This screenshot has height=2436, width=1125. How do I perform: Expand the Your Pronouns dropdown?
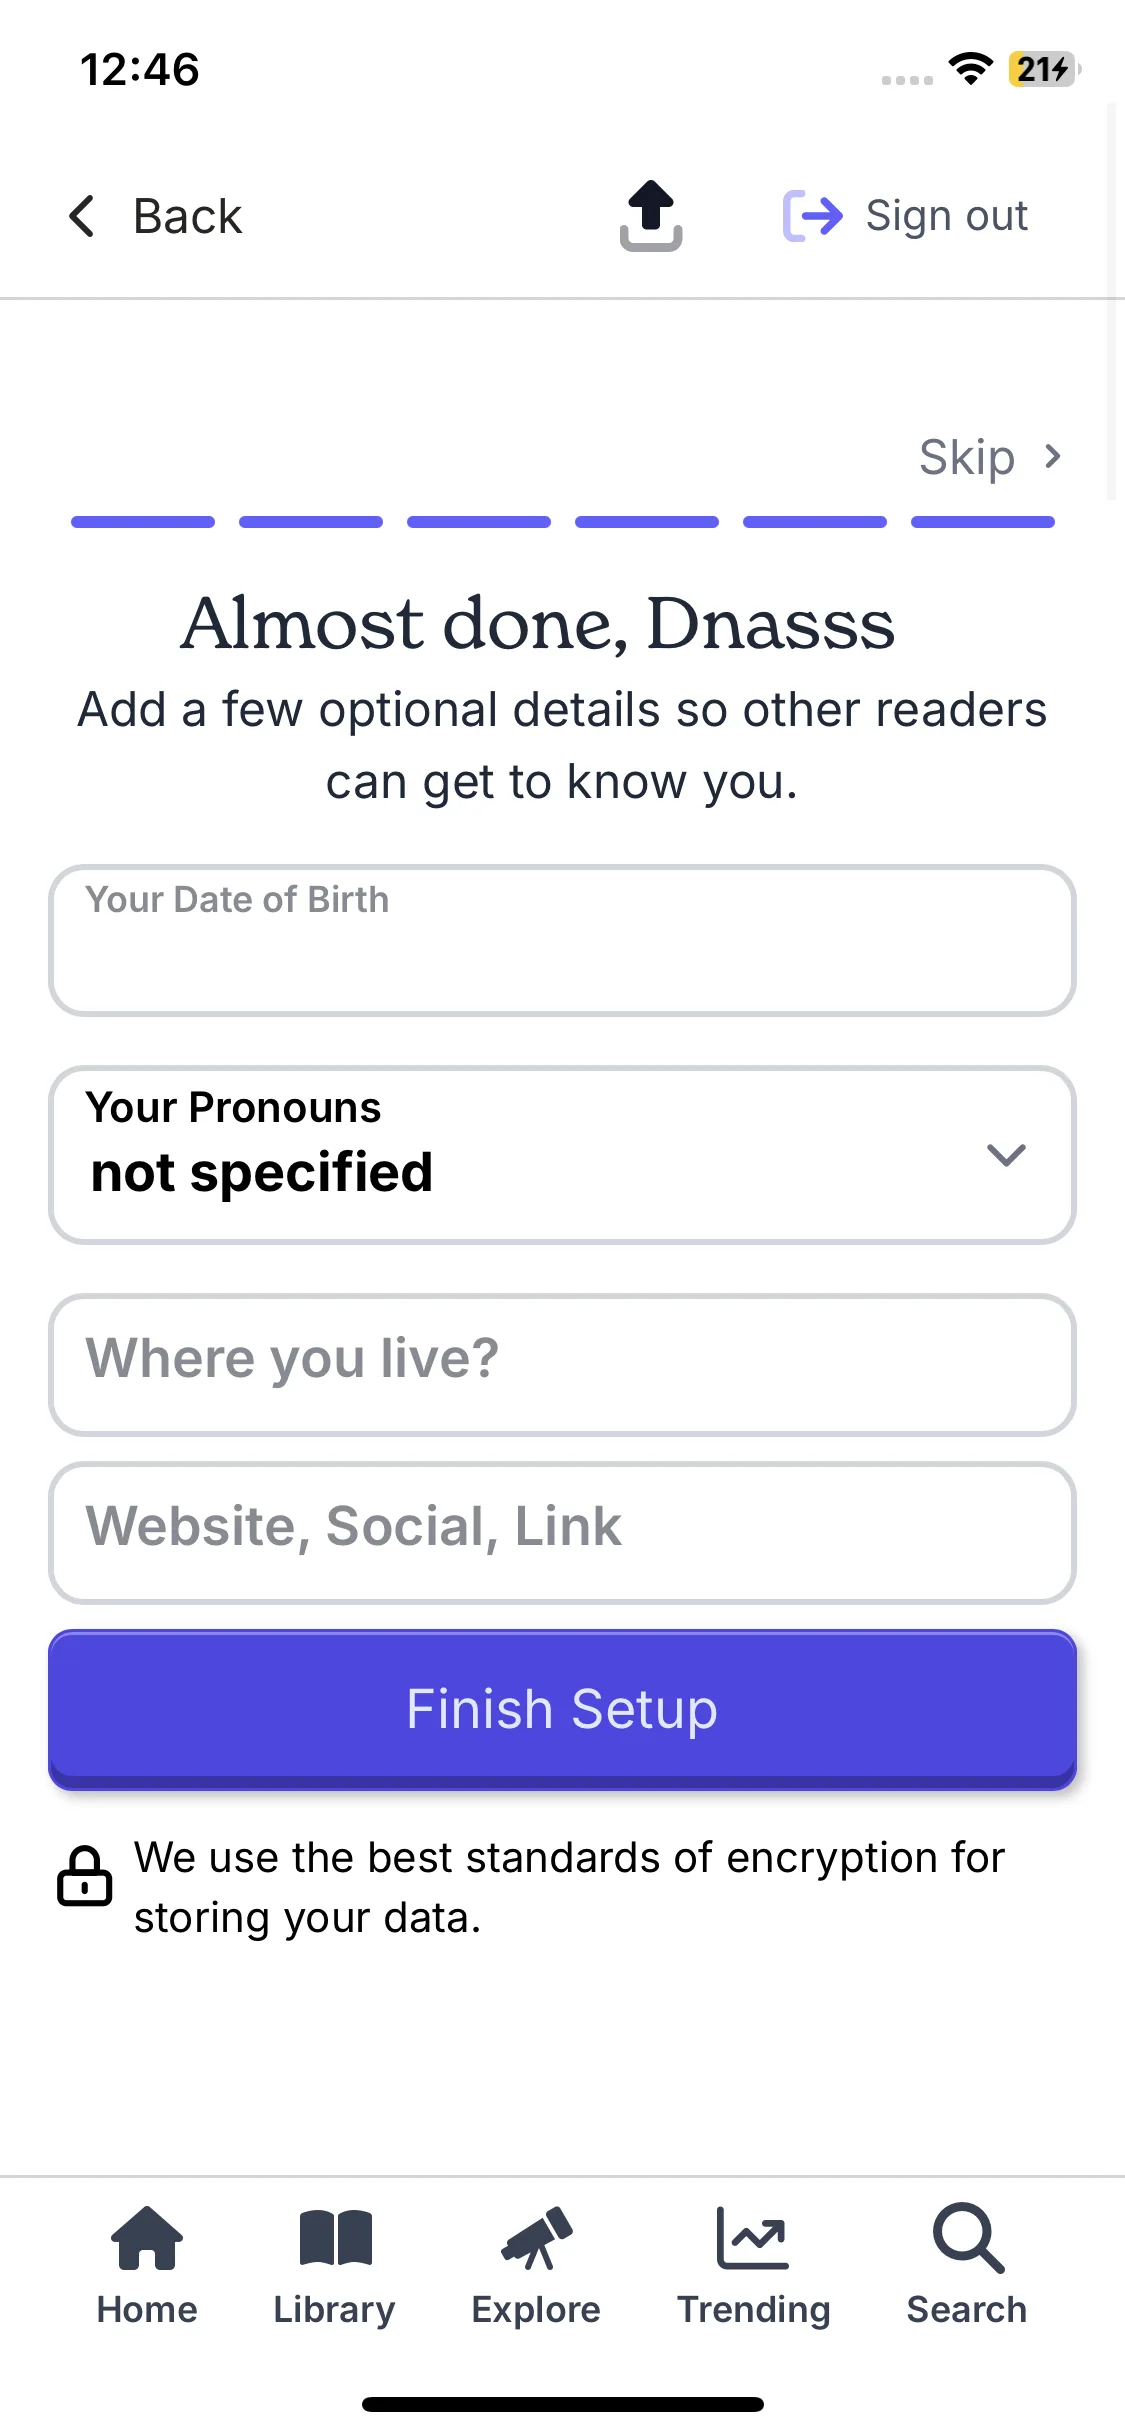pos(562,1155)
